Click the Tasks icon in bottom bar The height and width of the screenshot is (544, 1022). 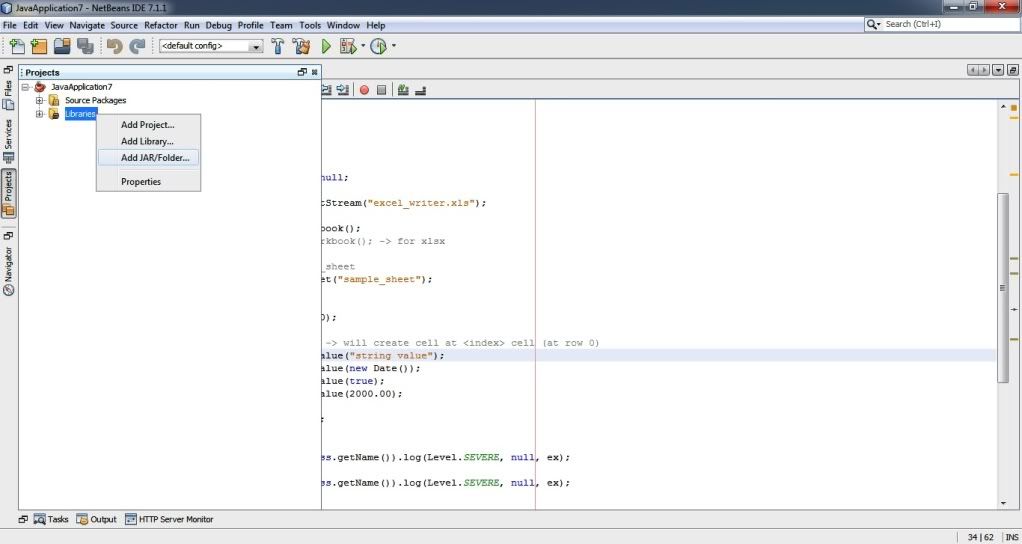[x=40, y=519]
